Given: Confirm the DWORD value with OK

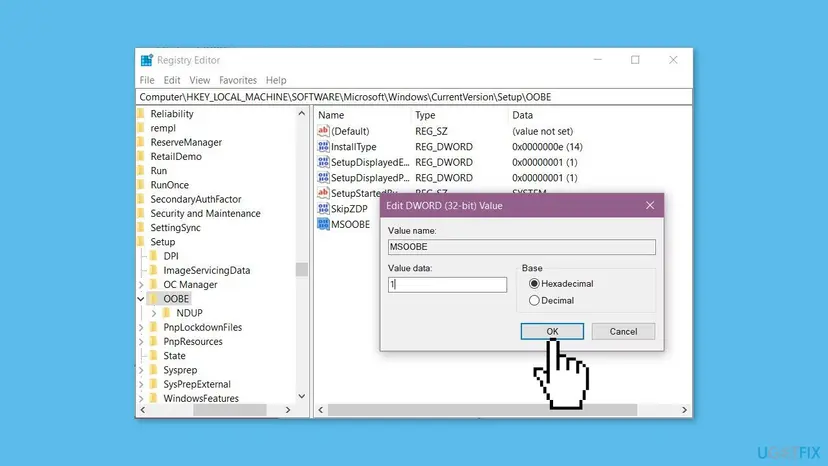Looking at the screenshot, I should tap(552, 331).
